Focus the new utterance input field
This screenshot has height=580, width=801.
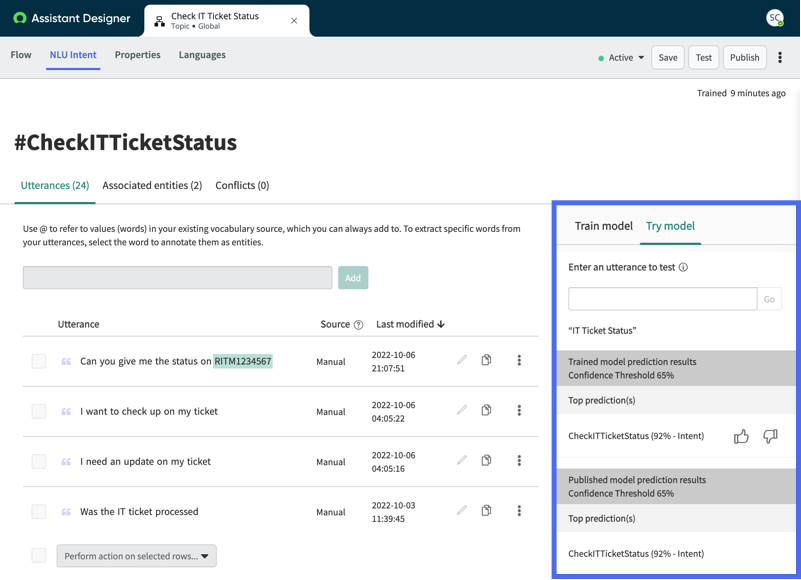[177, 278]
